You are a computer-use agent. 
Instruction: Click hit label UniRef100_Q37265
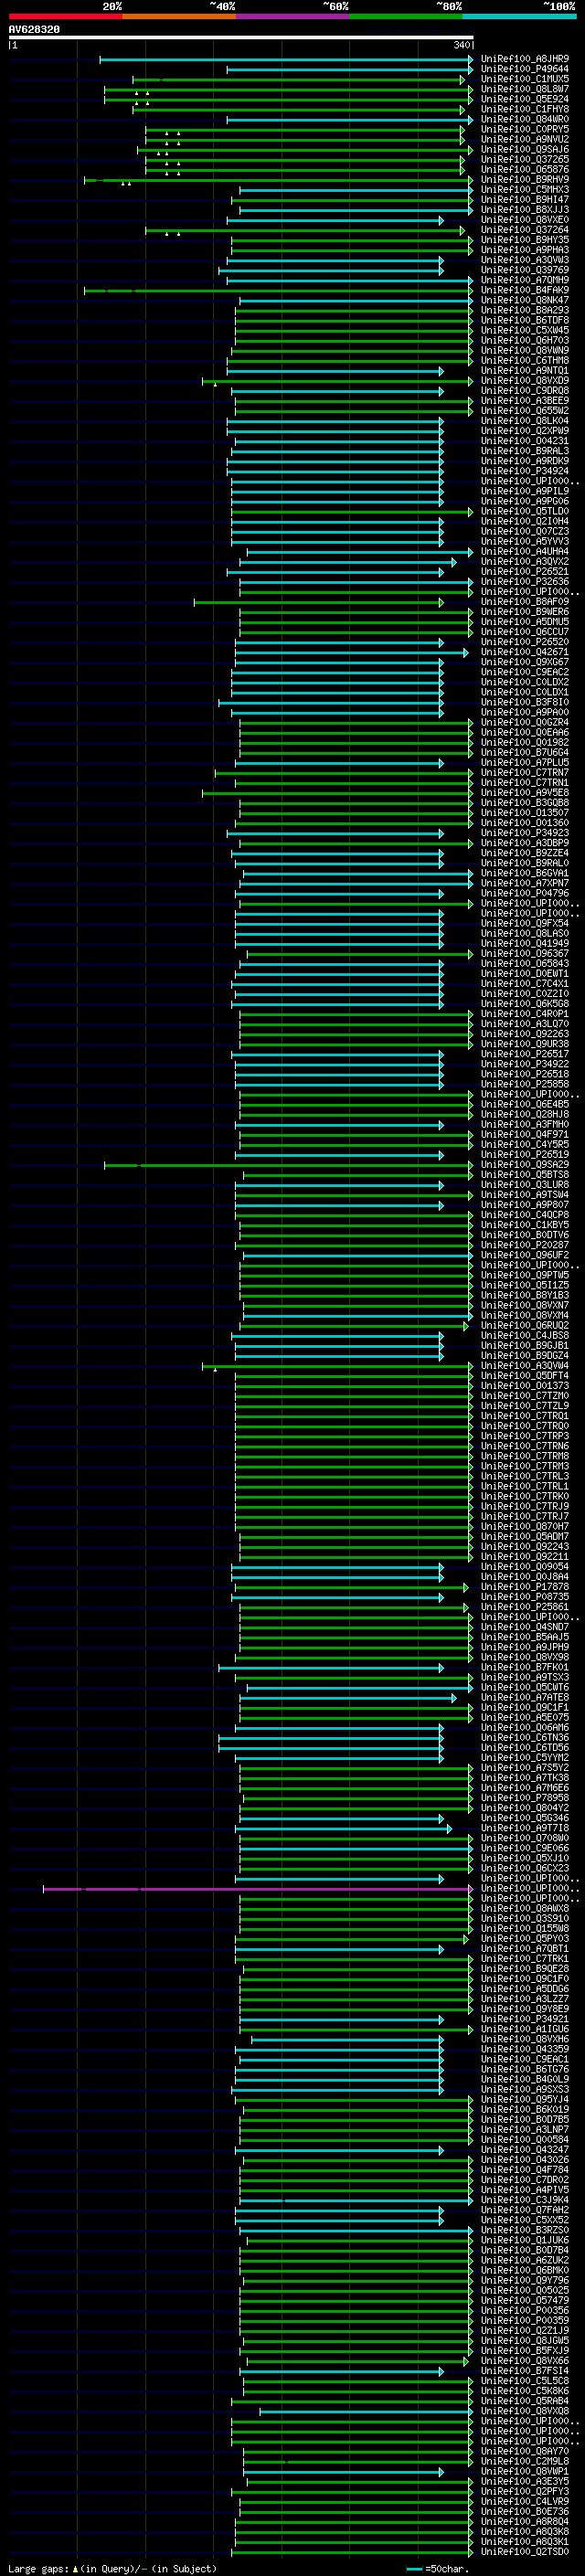525,159
